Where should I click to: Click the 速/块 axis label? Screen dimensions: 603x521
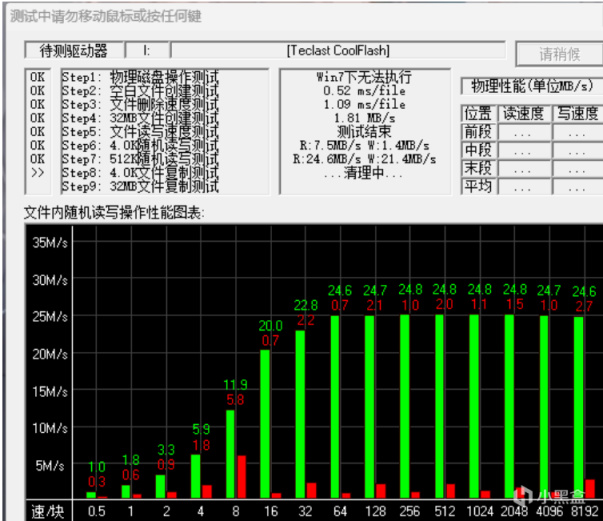pos(48,511)
